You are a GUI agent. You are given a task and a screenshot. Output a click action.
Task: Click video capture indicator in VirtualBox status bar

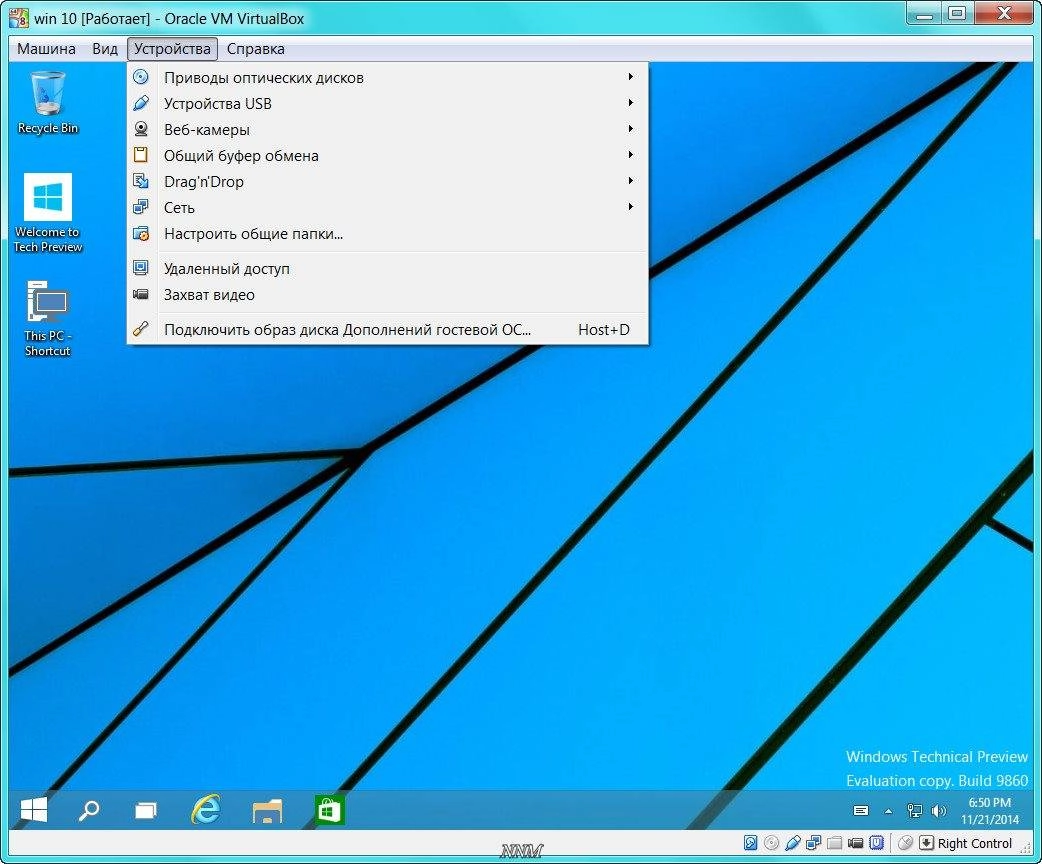[x=856, y=843]
